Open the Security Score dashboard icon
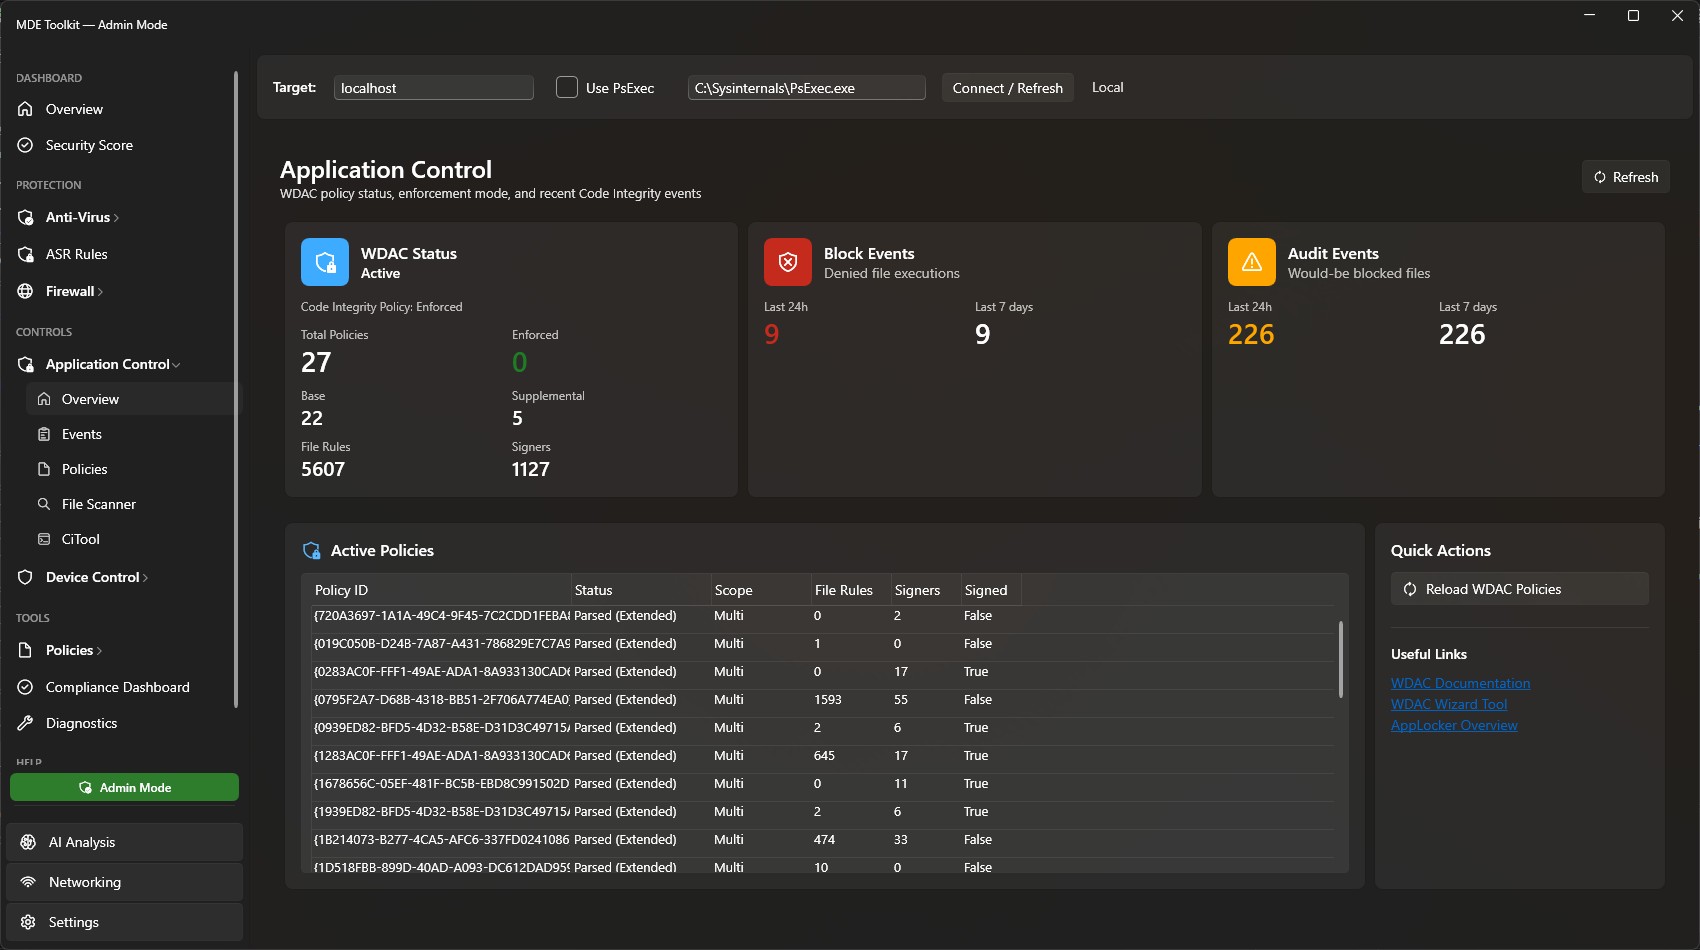This screenshot has height=950, width=1700. point(25,145)
